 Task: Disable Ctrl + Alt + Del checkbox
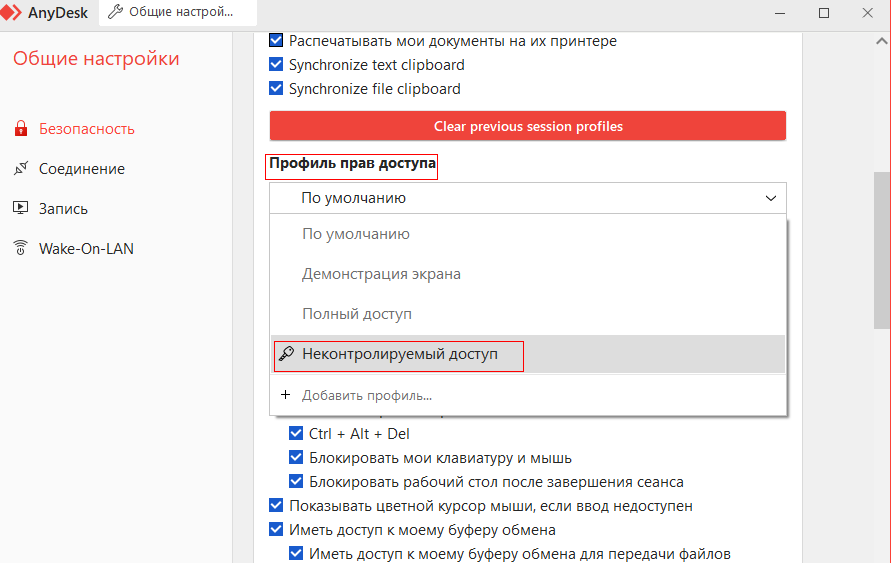tap(296, 434)
